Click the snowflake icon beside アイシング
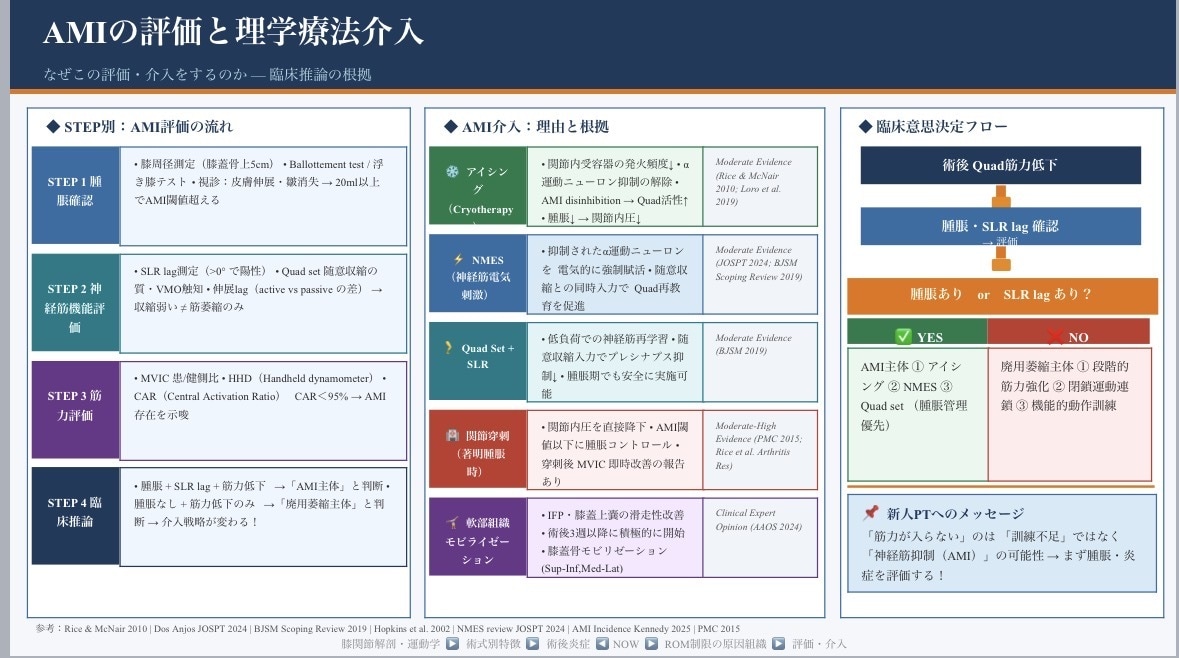 [452, 171]
